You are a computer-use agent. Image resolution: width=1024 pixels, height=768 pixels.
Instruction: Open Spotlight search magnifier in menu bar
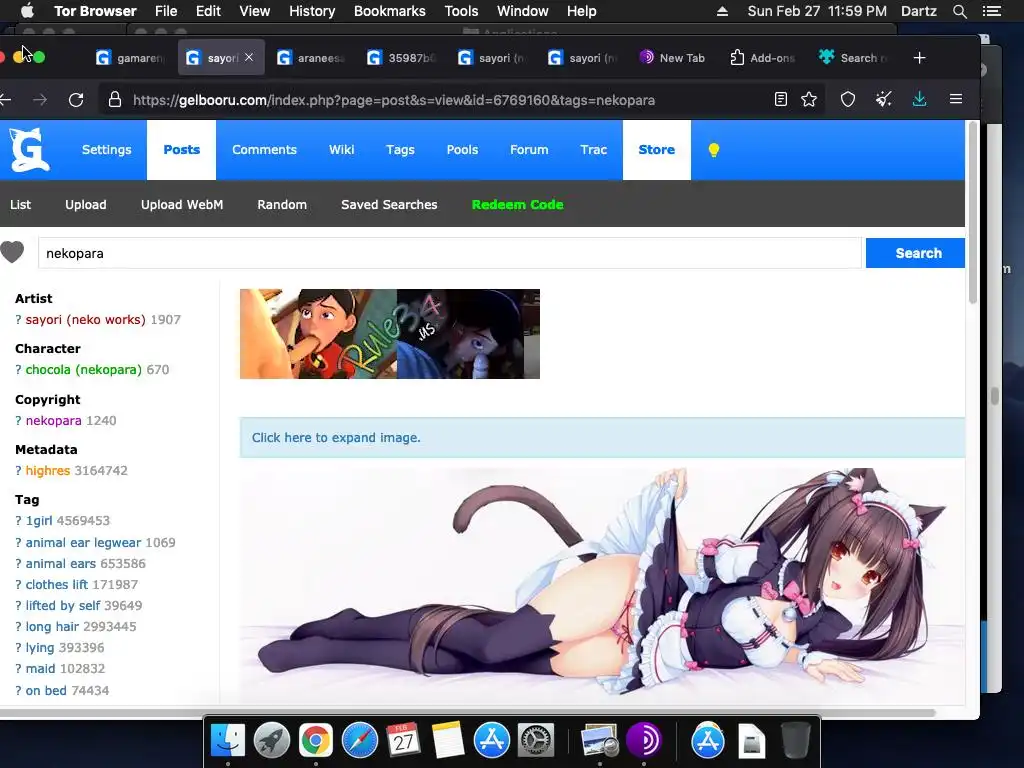pos(959,11)
